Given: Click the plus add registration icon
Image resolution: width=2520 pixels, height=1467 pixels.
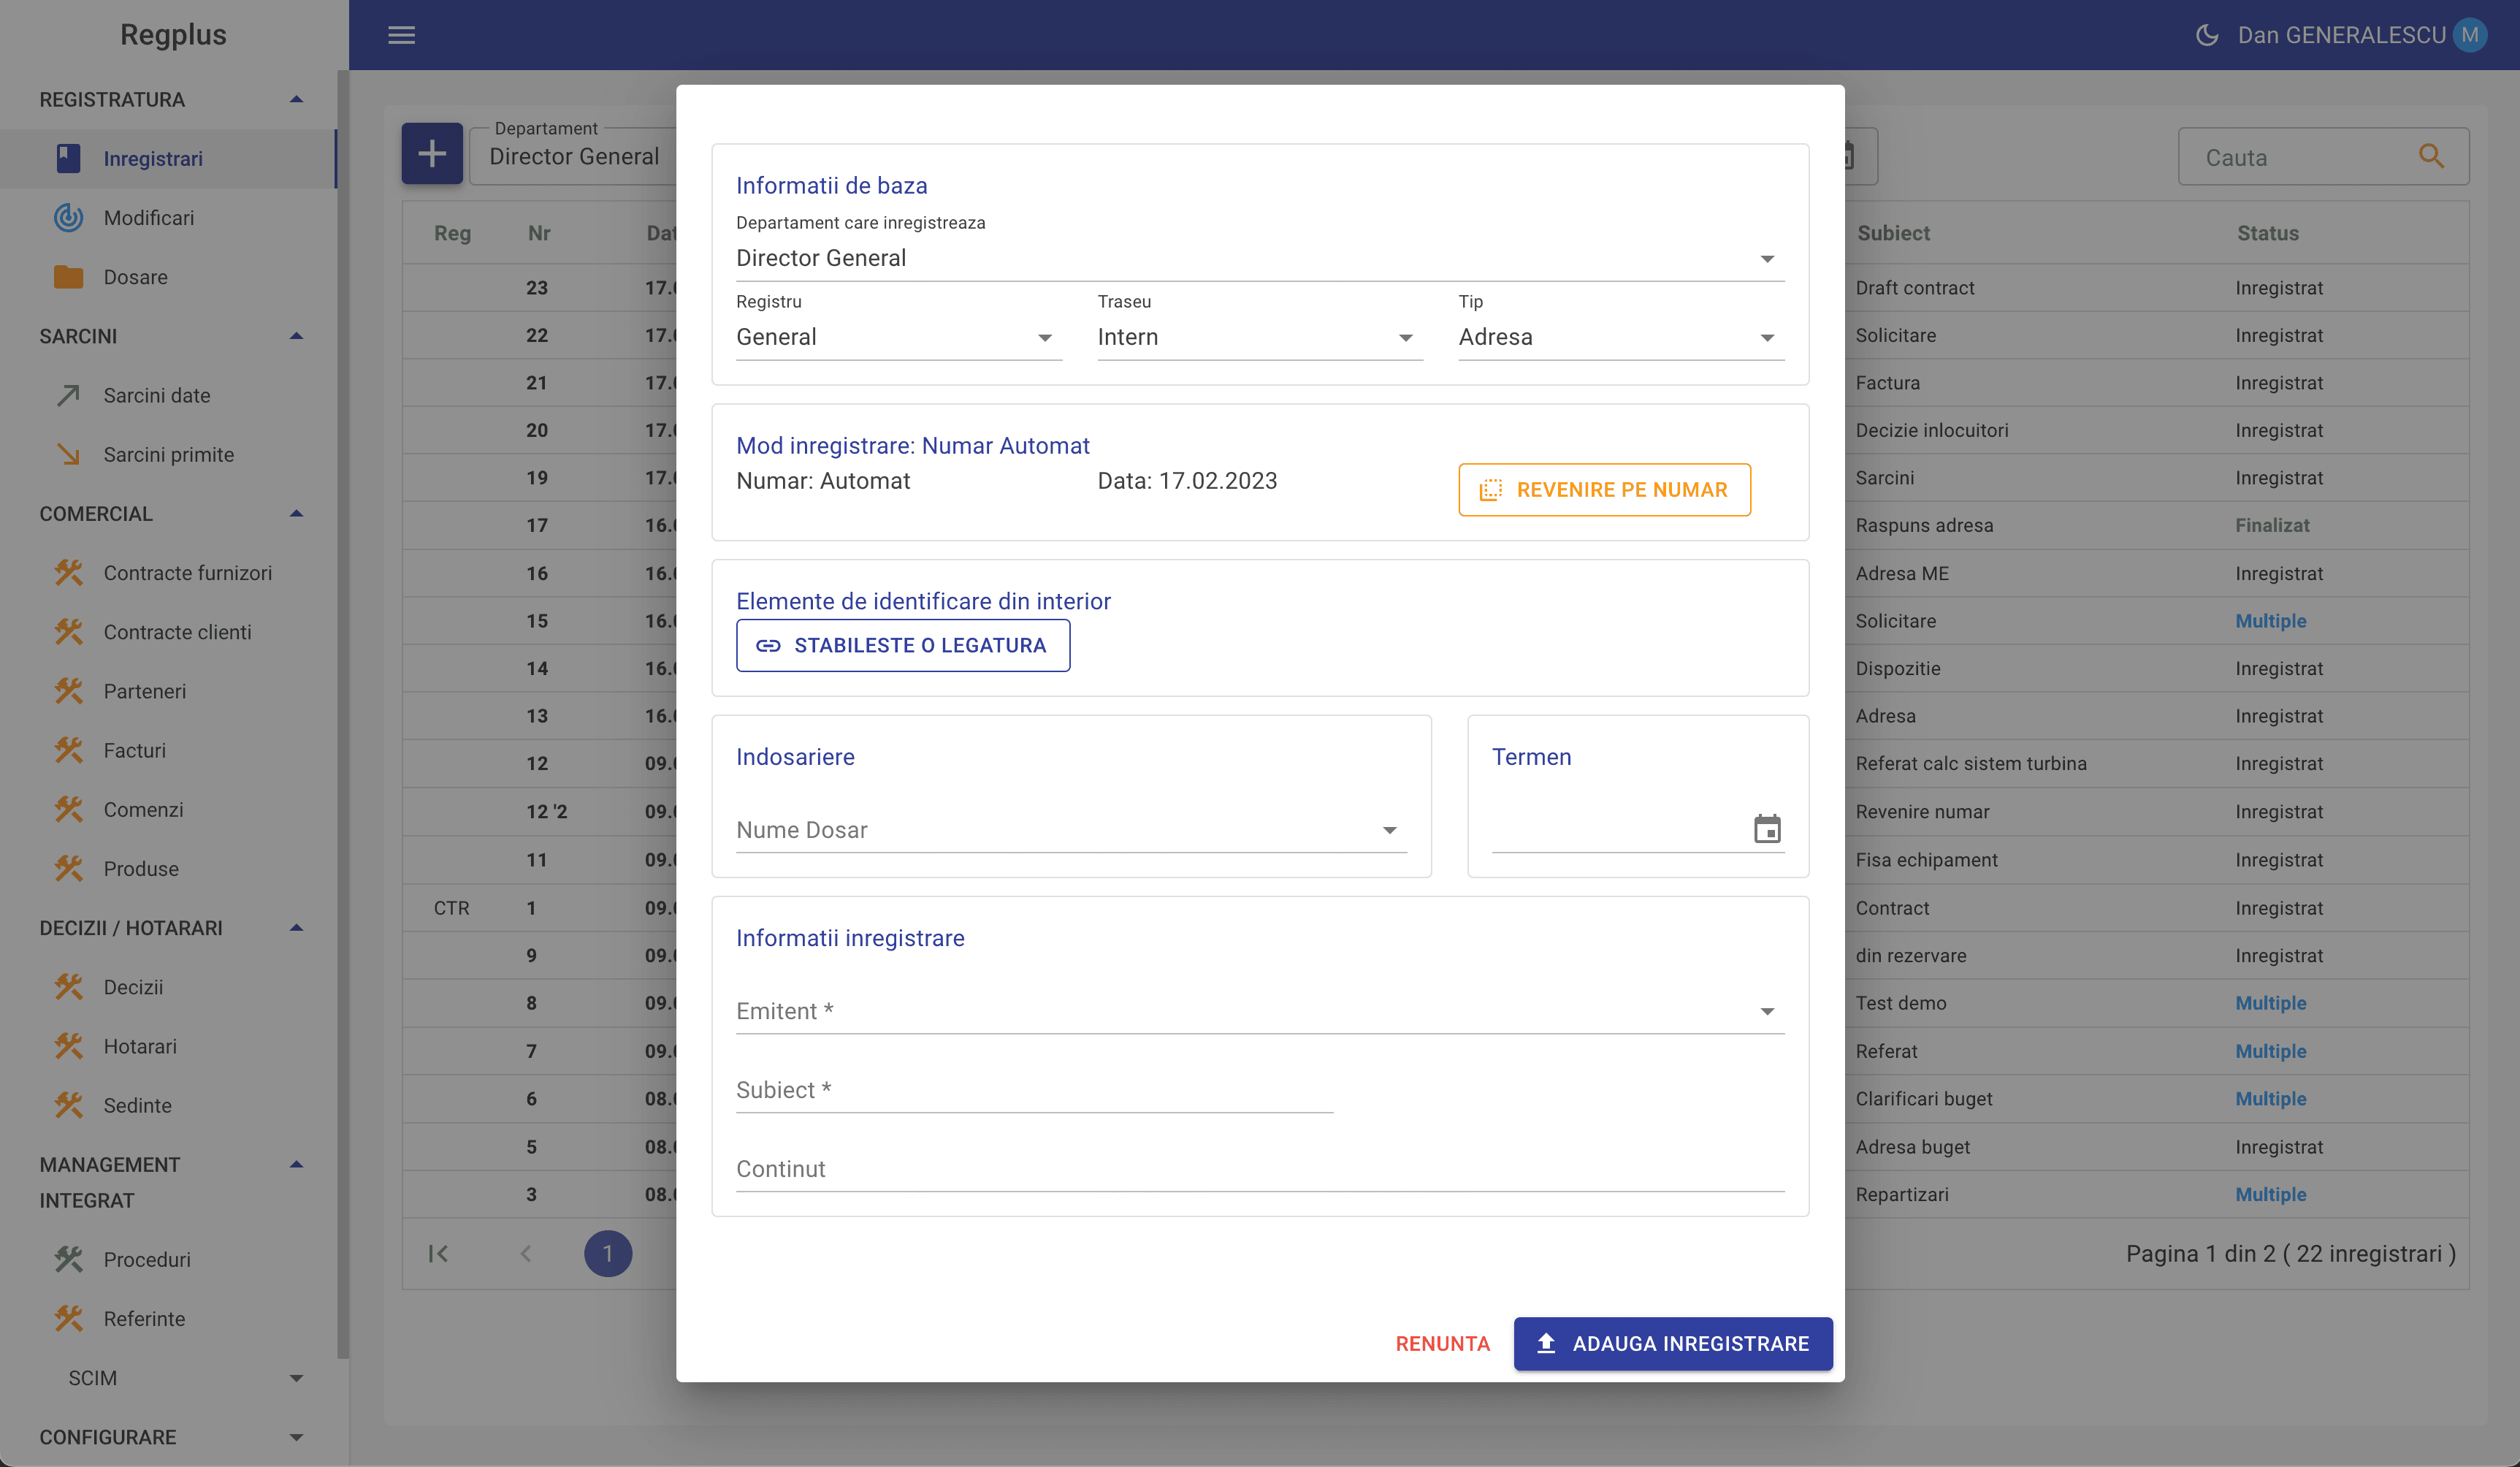Looking at the screenshot, I should pyautogui.click(x=432, y=154).
